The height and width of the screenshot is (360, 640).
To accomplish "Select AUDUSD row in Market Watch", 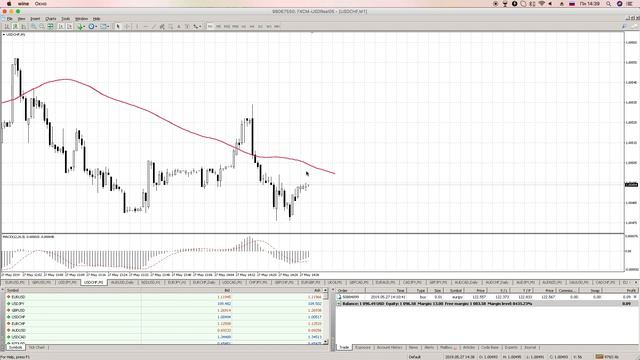I will [x=164, y=330].
